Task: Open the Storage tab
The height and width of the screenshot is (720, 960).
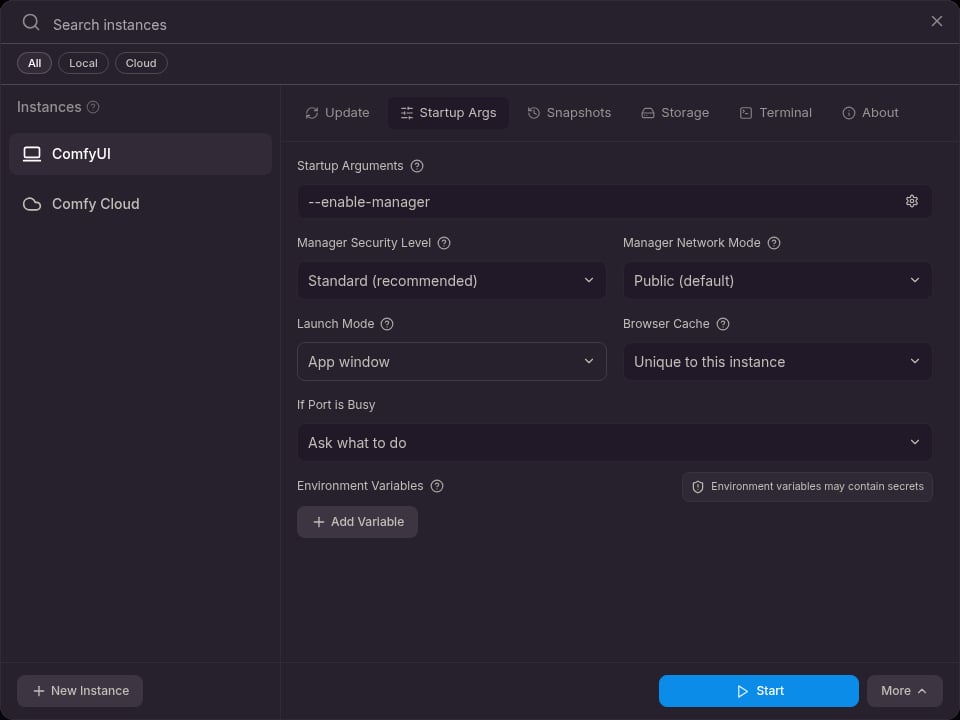Action: 675,113
